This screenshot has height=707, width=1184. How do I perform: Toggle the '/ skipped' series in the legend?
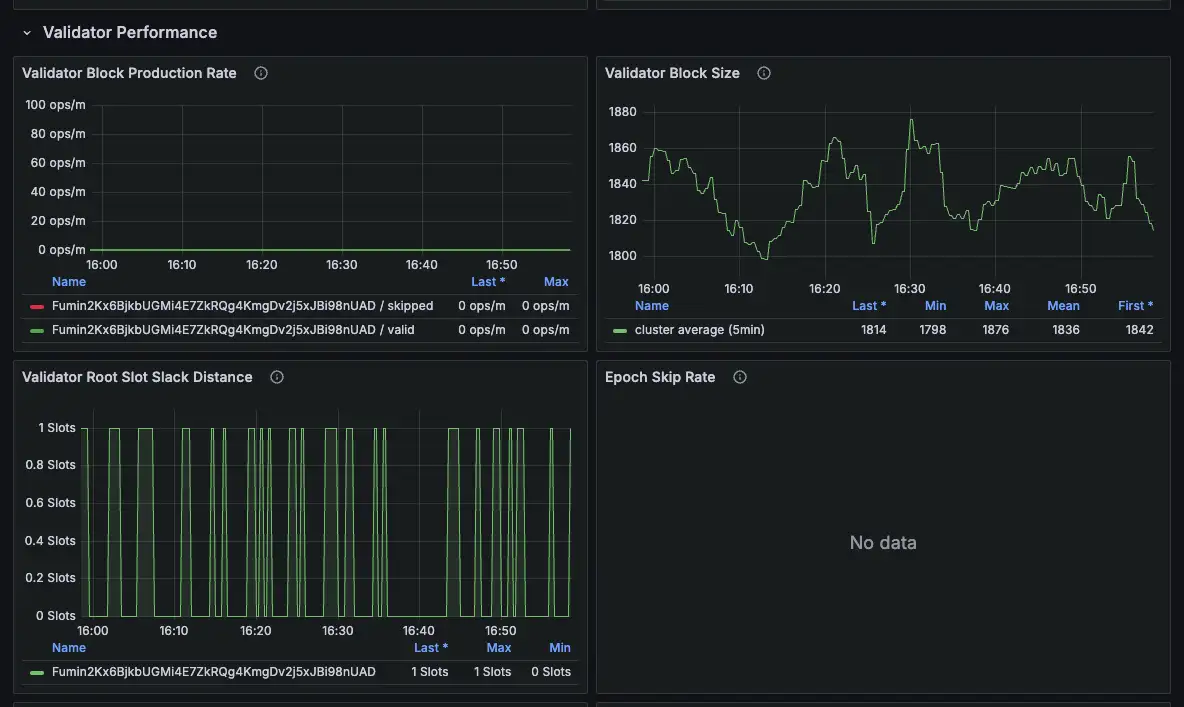pos(242,306)
